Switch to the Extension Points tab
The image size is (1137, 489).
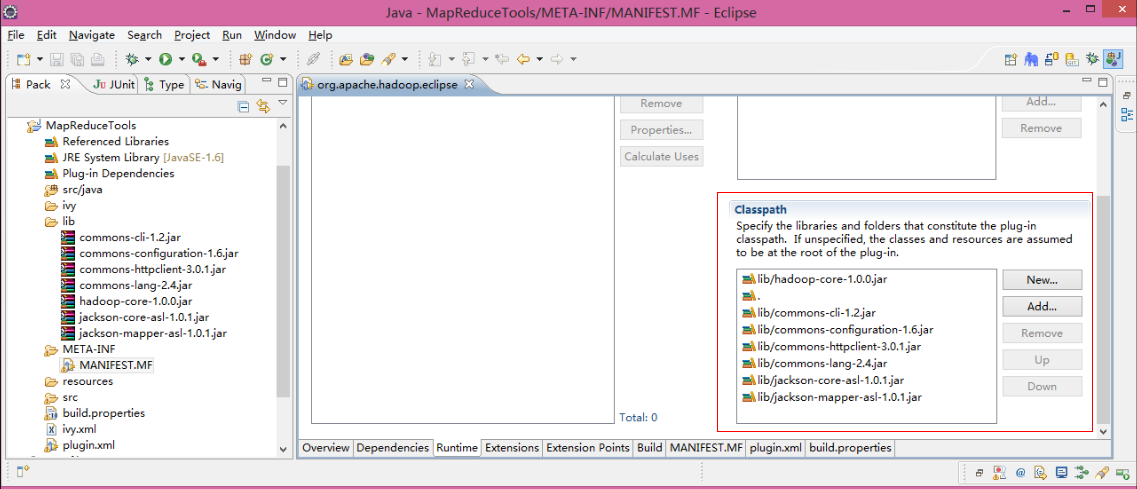pyautogui.click(x=587, y=448)
